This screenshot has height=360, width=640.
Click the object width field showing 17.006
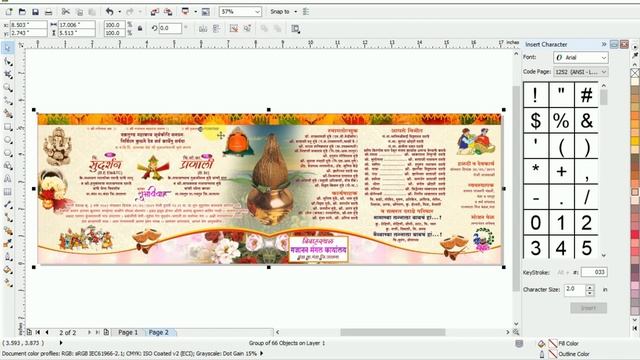click(76, 25)
